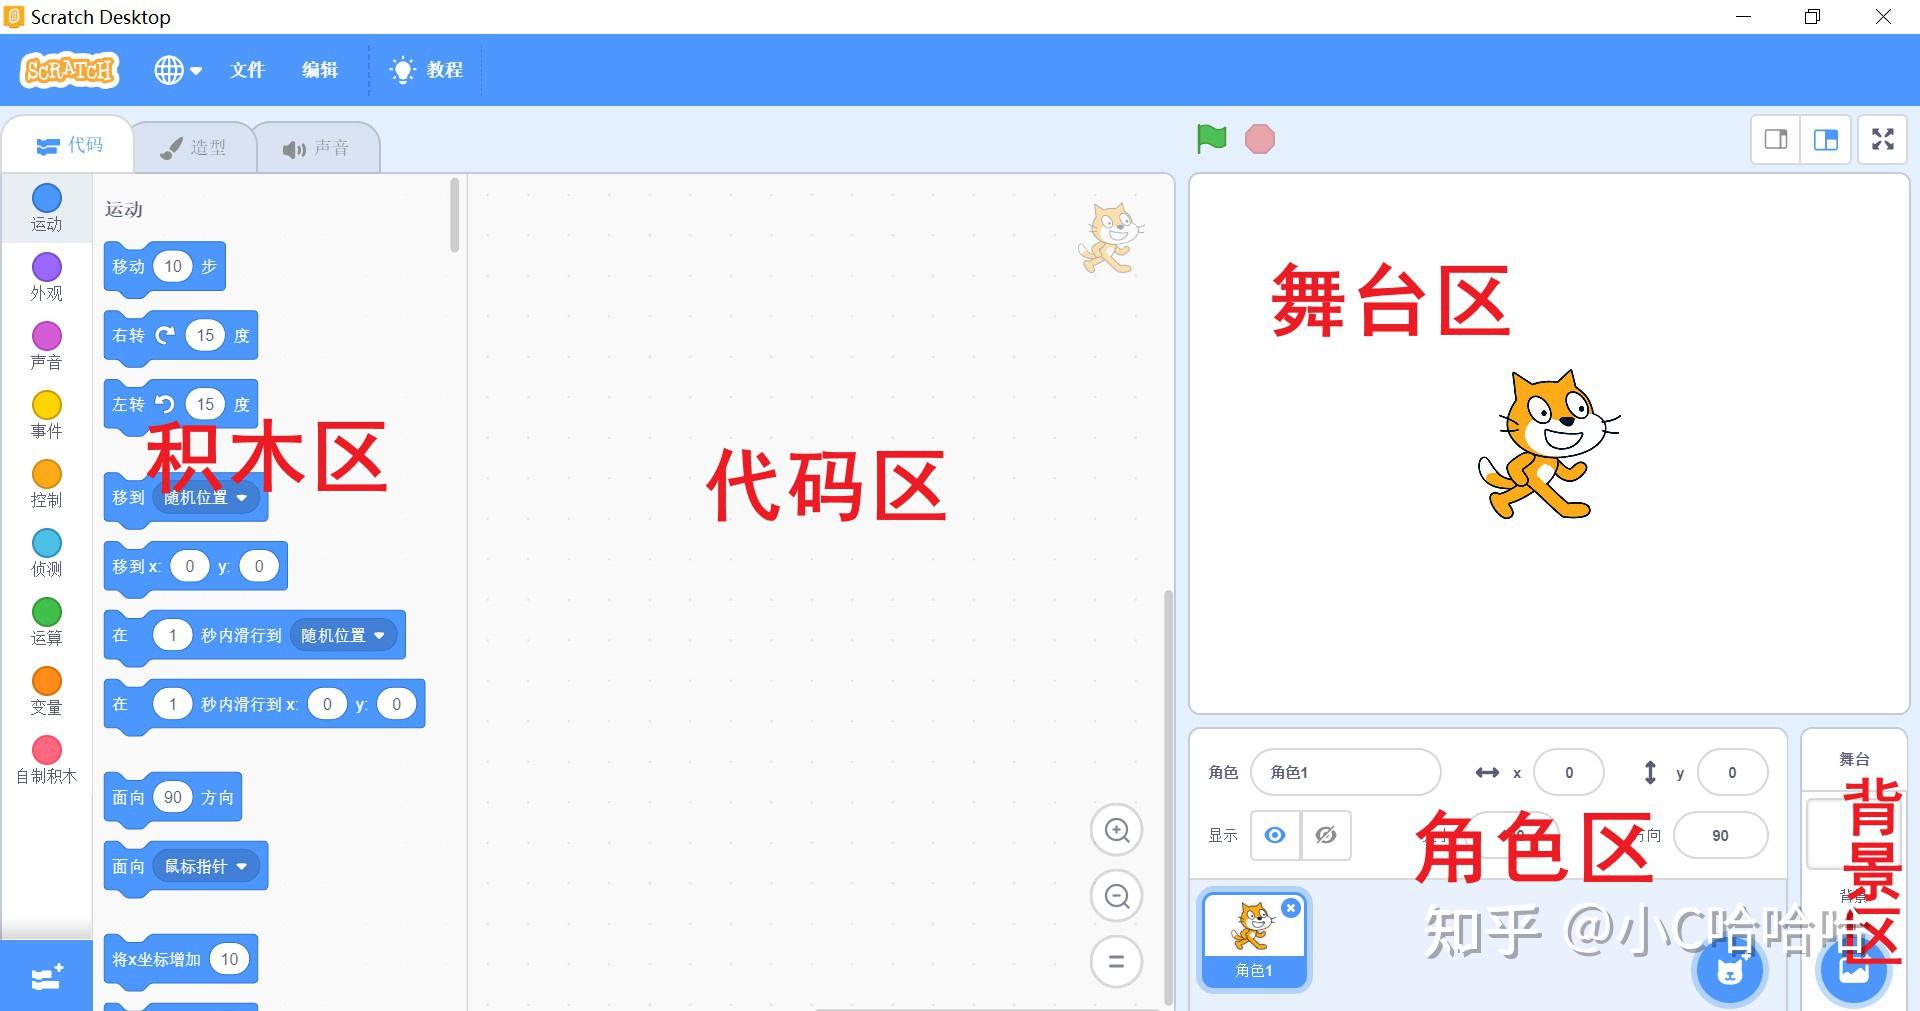Select the 控制 block category

pyautogui.click(x=47, y=484)
